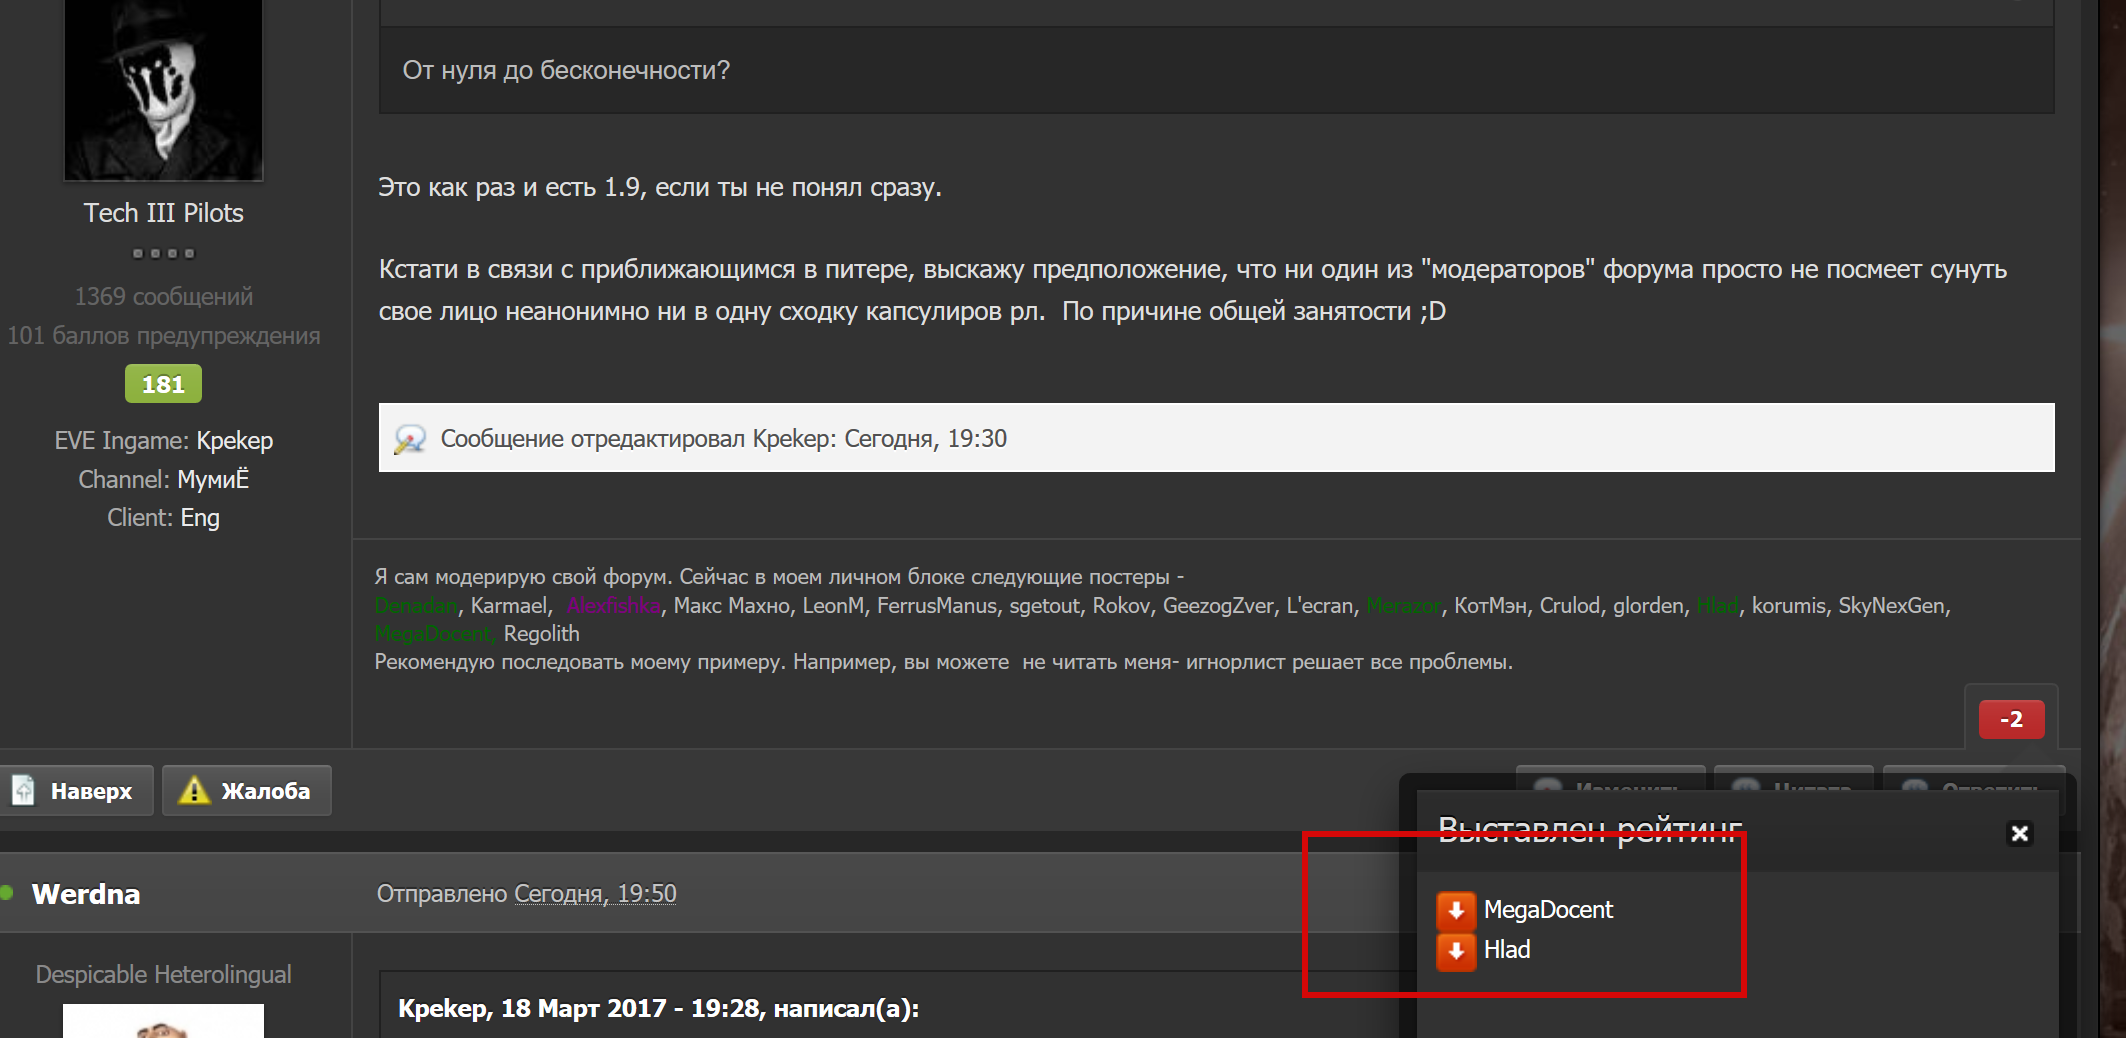
Task: Open the red -2 post rating badge
Action: click(x=2011, y=719)
